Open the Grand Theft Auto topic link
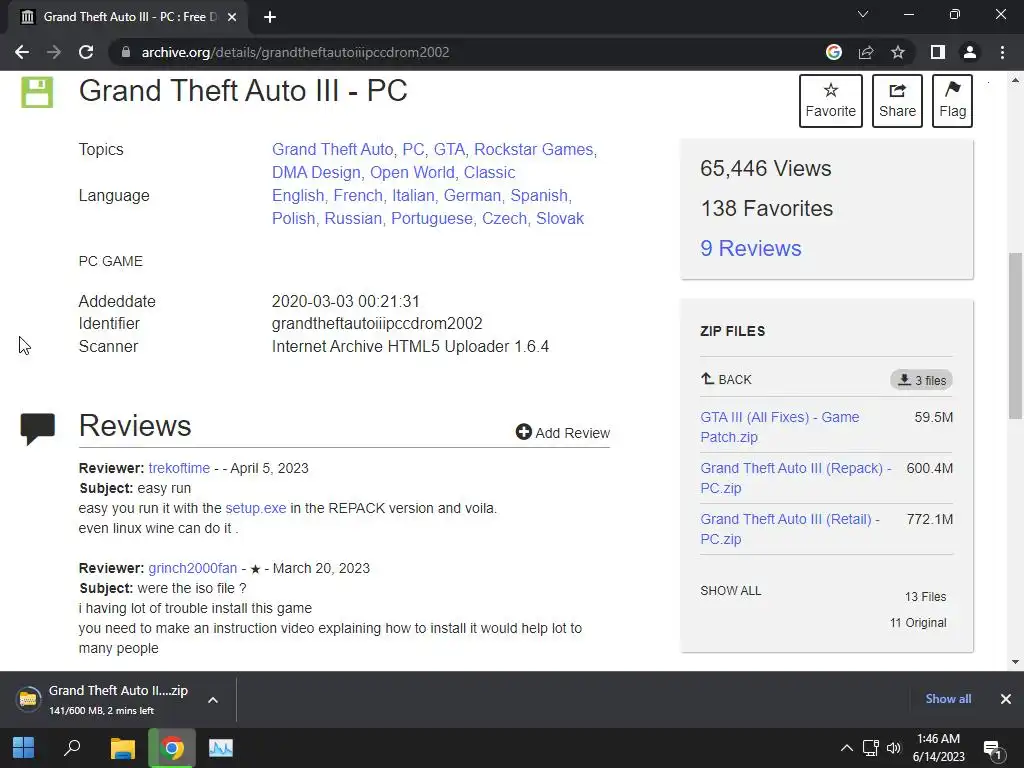Image resolution: width=1024 pixels, height=768 pixels. coord(332,150)
